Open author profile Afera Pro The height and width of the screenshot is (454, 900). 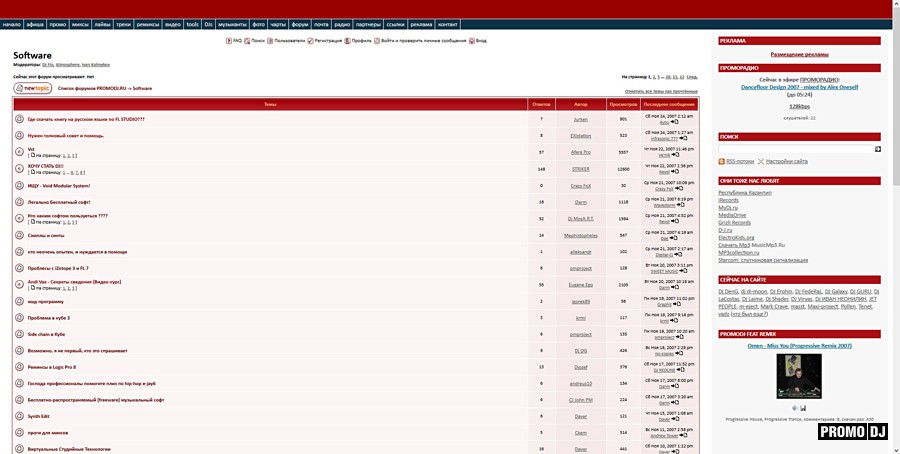[x=580, y=153]
